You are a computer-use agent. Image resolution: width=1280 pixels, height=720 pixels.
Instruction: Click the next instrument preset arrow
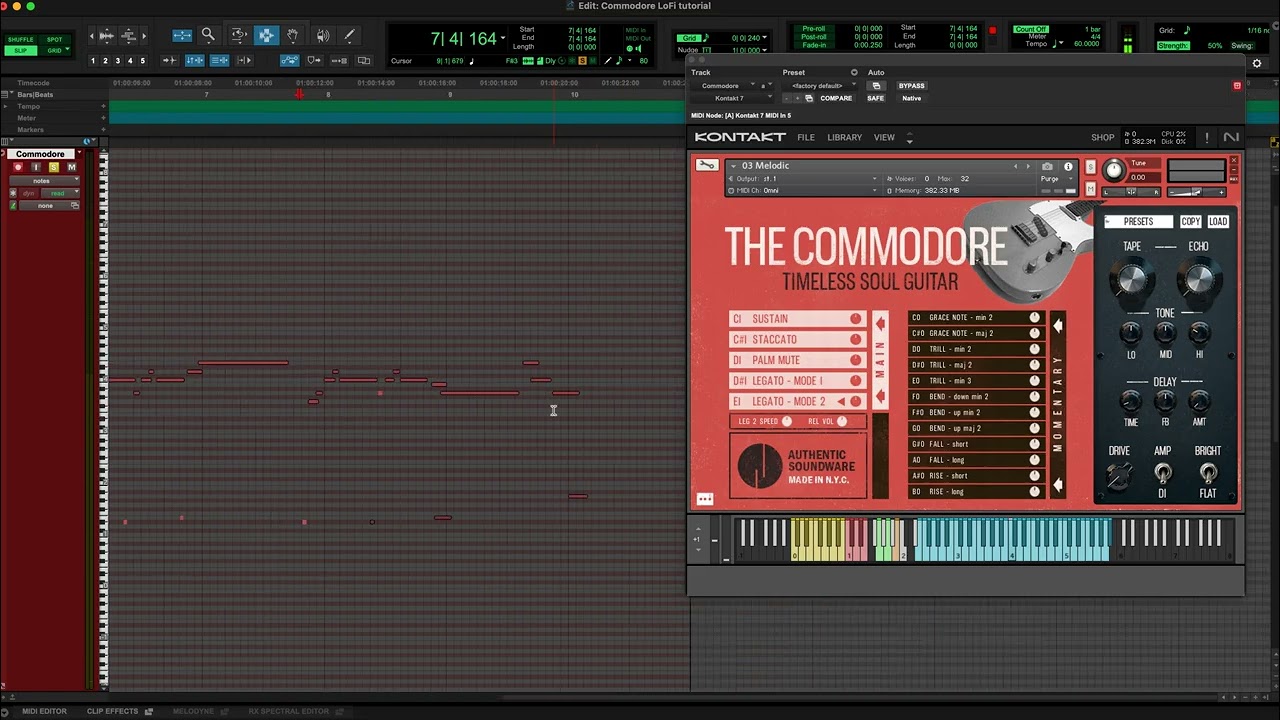tap(1027, 166)
